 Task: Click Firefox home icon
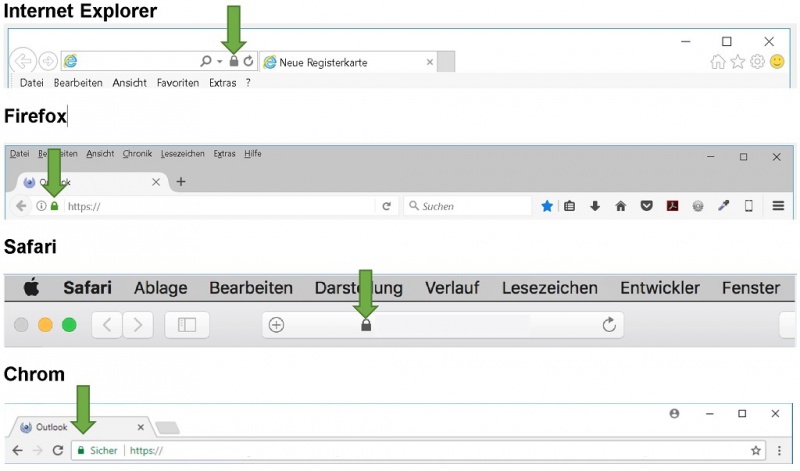coord(620,206)
